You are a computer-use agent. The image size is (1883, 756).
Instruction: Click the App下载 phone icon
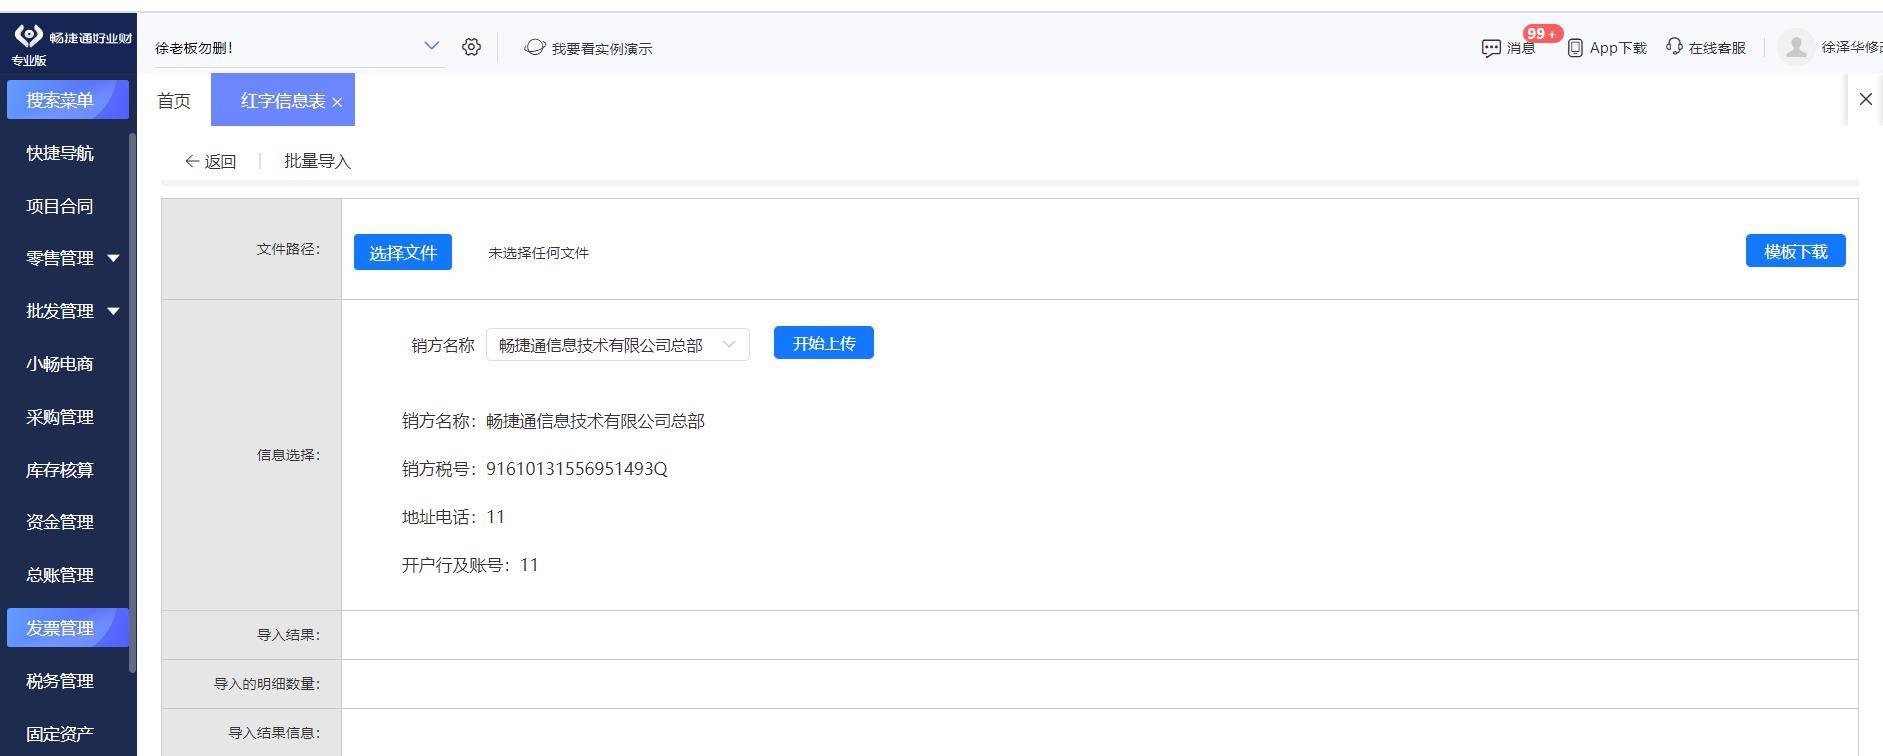(1575, 48)
